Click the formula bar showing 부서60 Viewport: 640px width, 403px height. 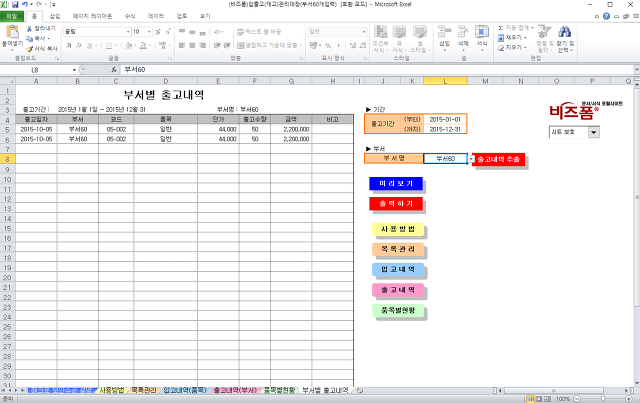pyautogui.click(x=378, y=70)
